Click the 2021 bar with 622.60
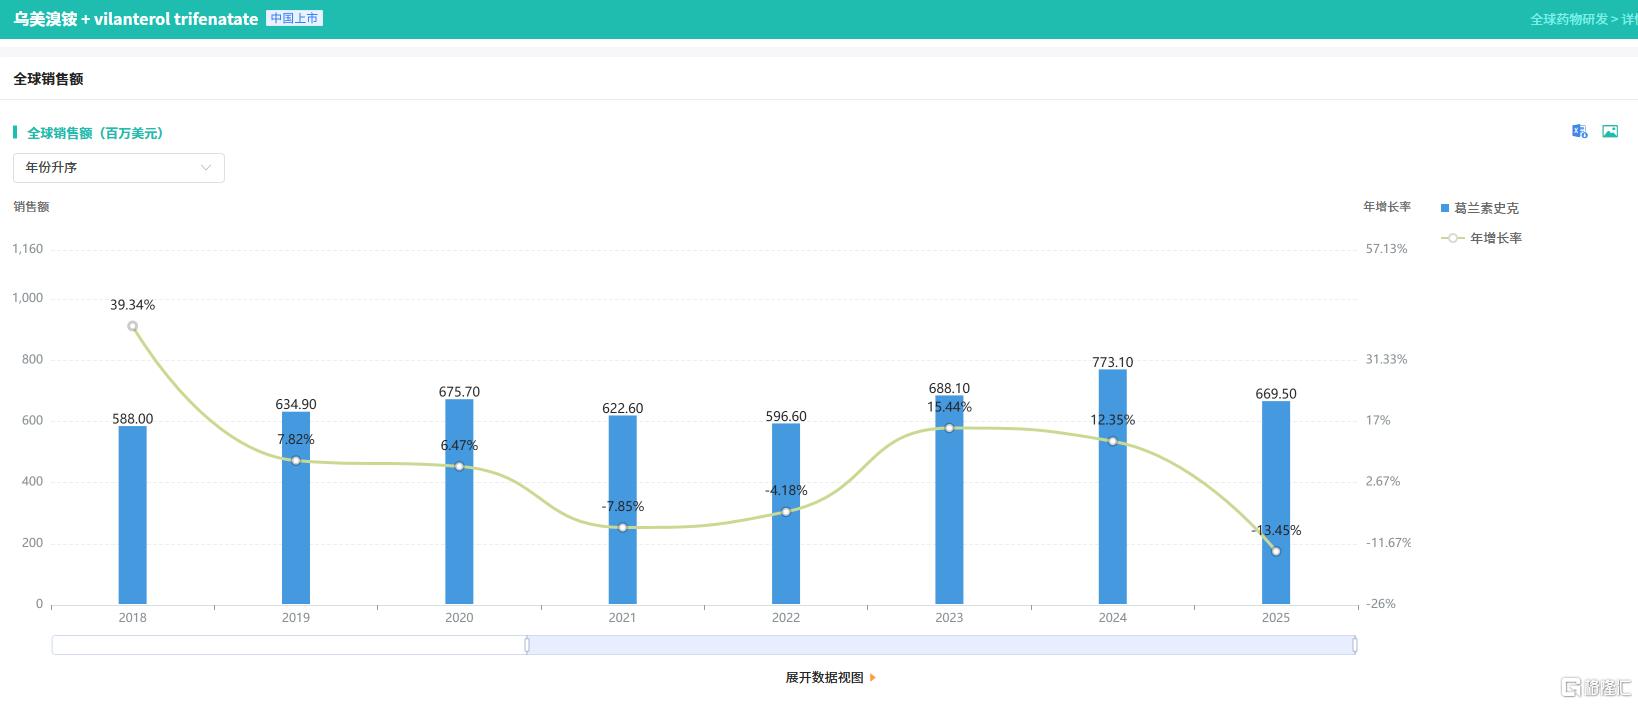 point(622,510)
